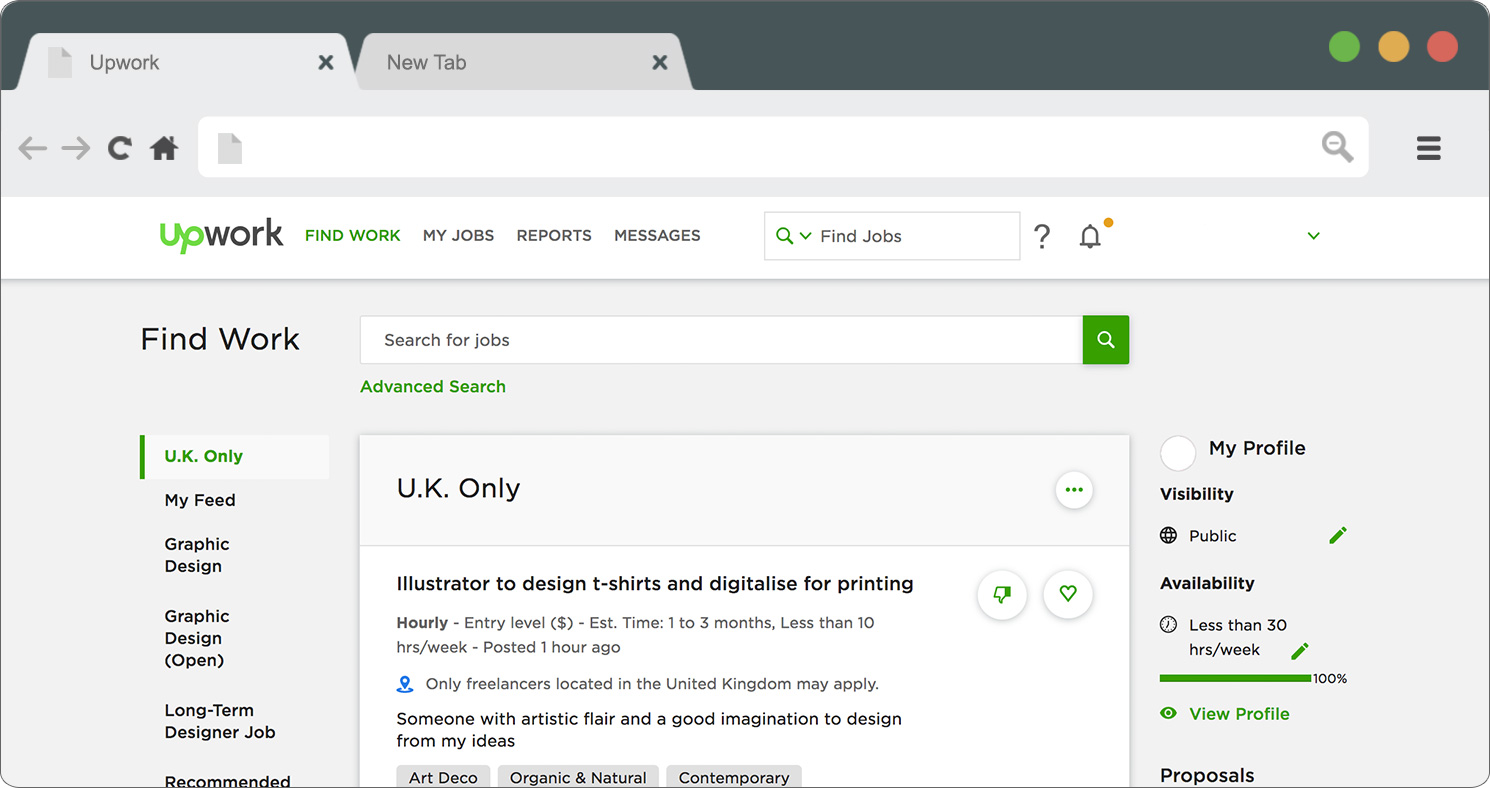The height and width of the screenshot is (788, 1490).
Task: Open U.K. Only feed options (three dots)
Action: pyautogui.click(x=1073, y=490)
